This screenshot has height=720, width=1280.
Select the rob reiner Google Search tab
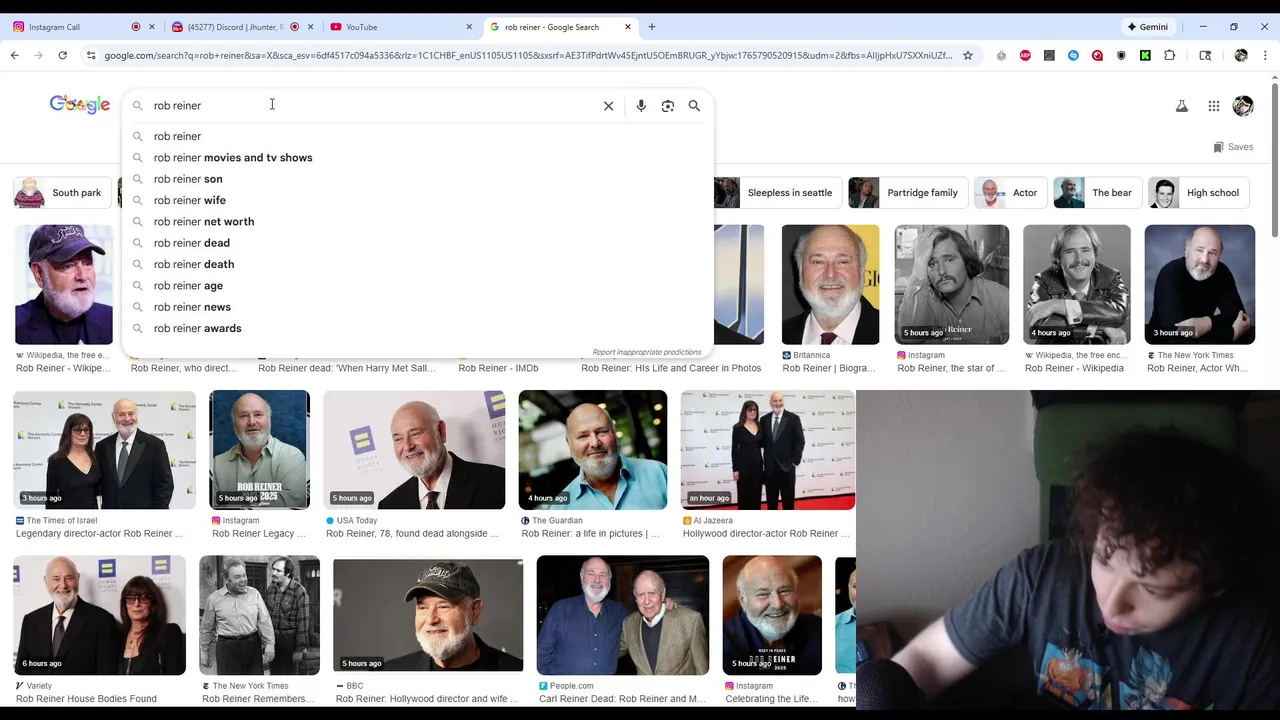click(x=561, y=27)
